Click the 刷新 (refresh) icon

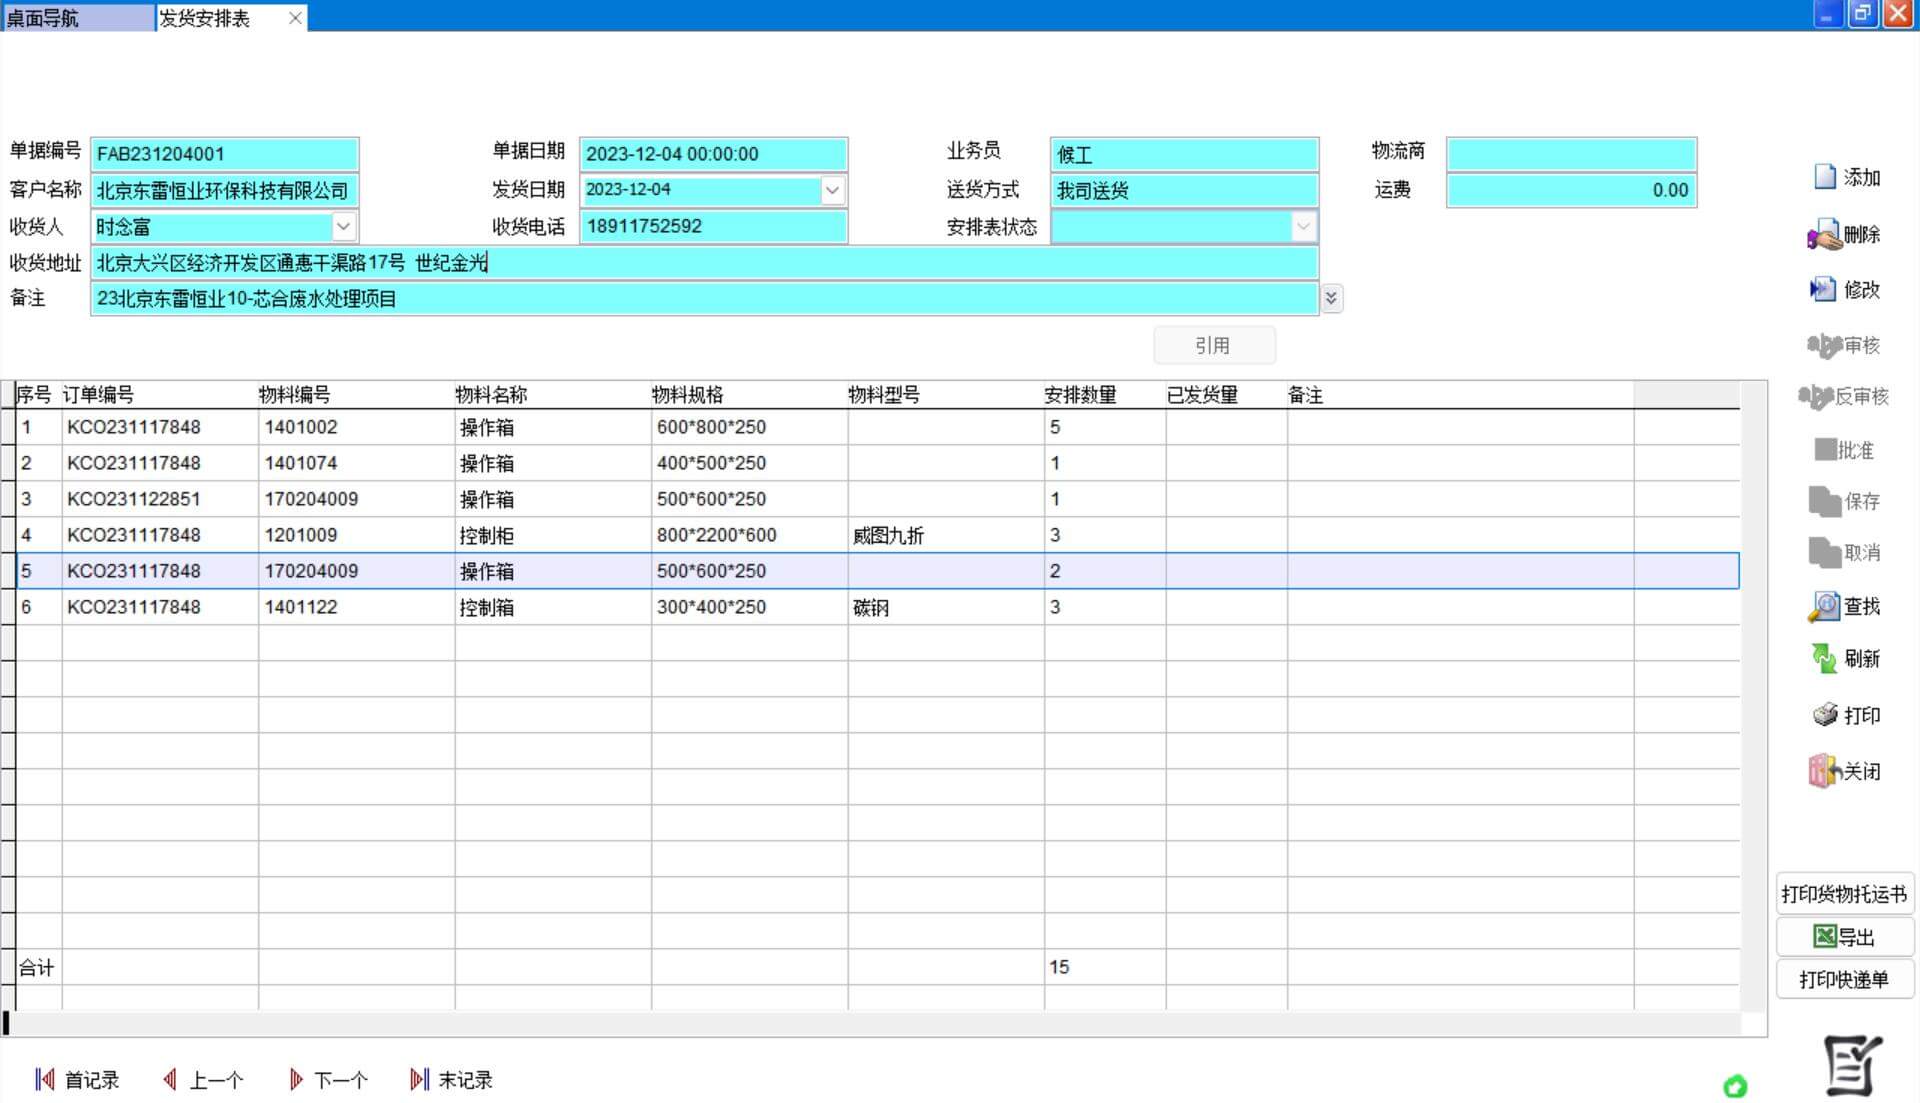1824,659
